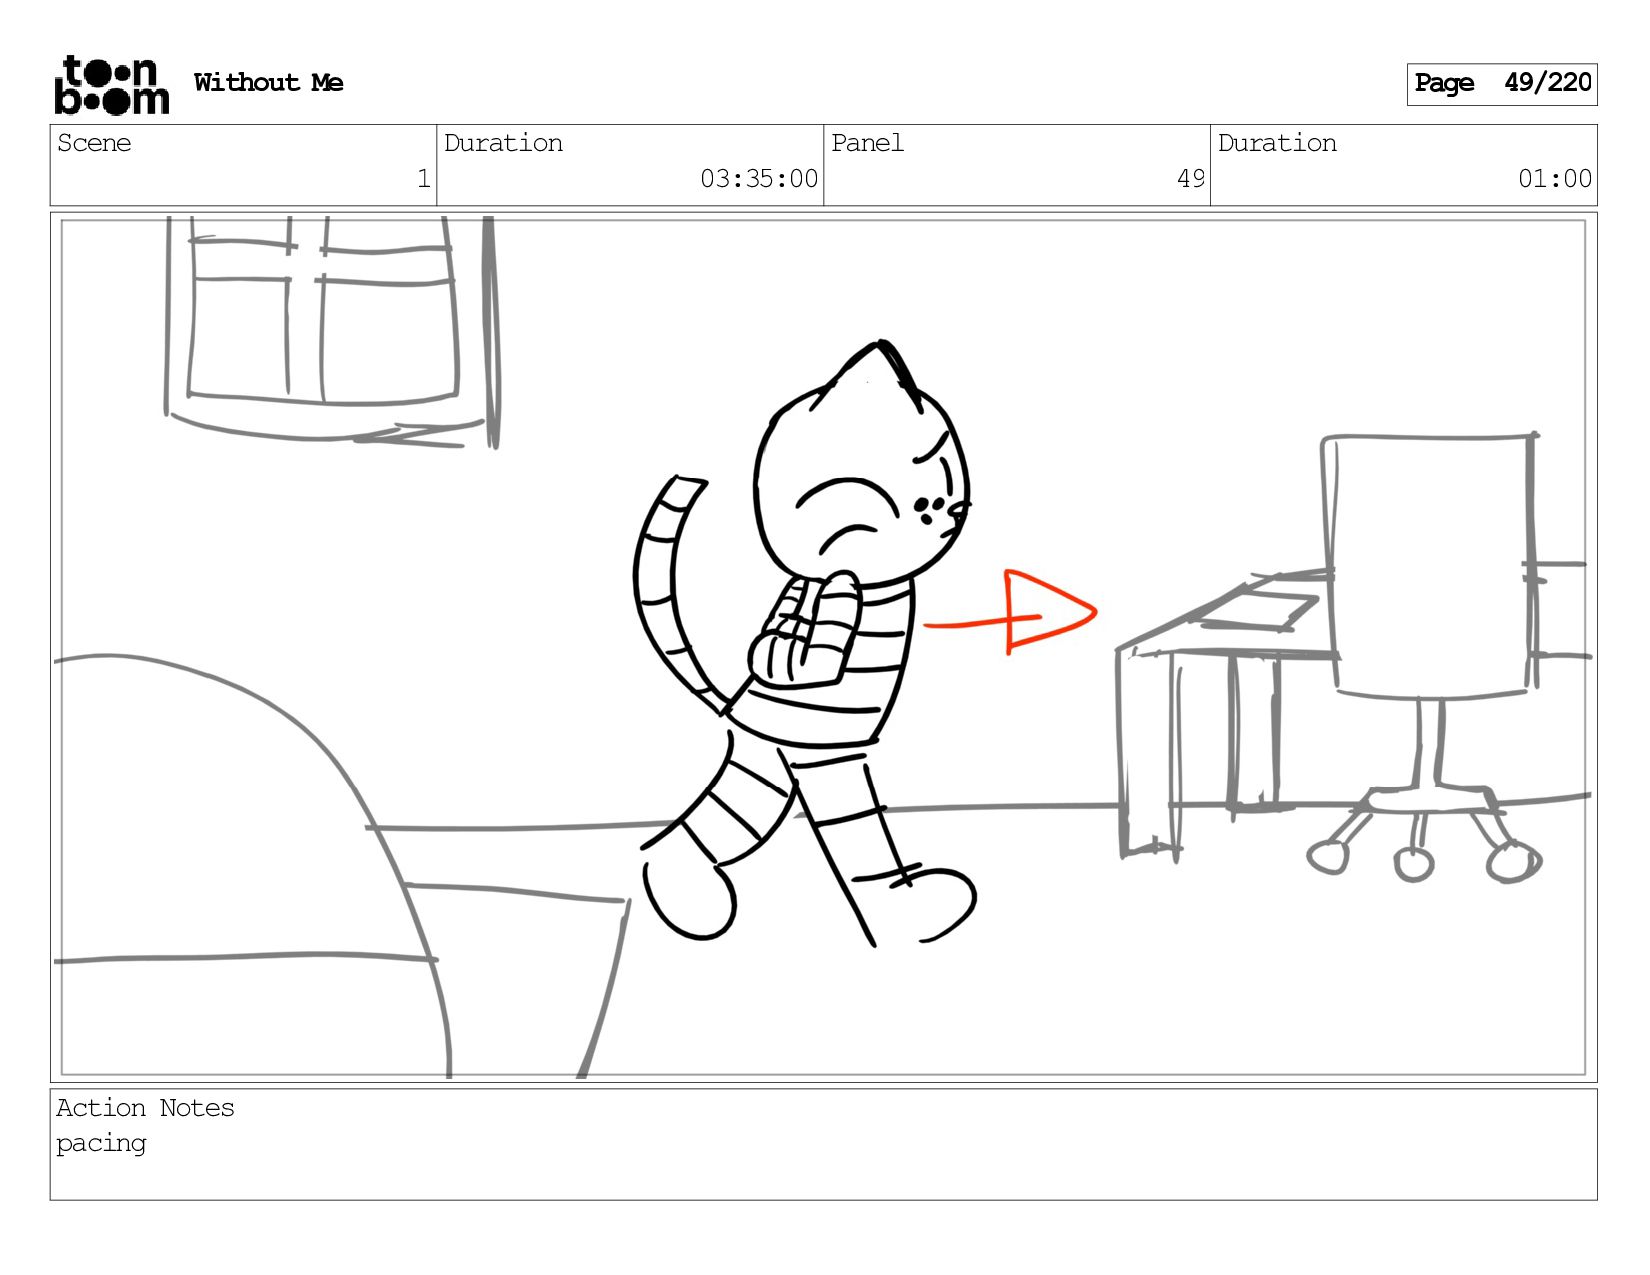Screen dimensions: 1650x1275
Task: Click the 'Without Me' project title
Action: point(268,83)
